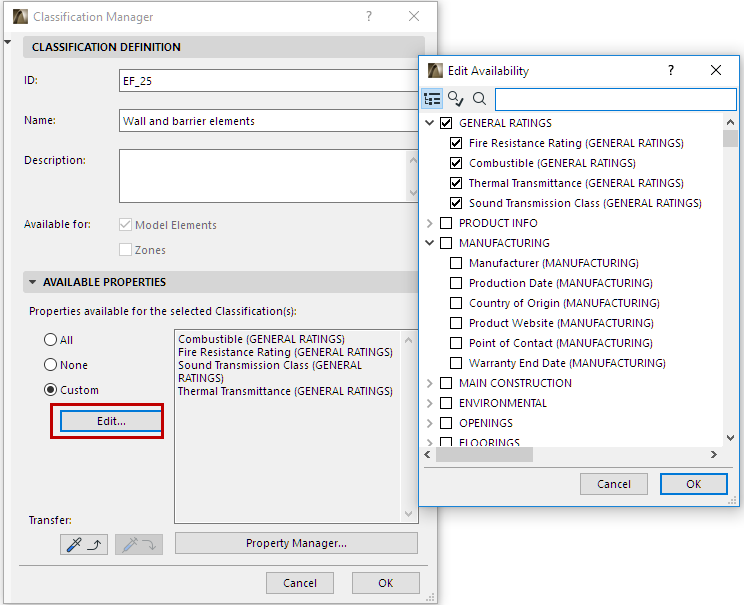Uncheck Thermal Transmittance checkbox
This screenshot has width=744, height=605.
456,183
